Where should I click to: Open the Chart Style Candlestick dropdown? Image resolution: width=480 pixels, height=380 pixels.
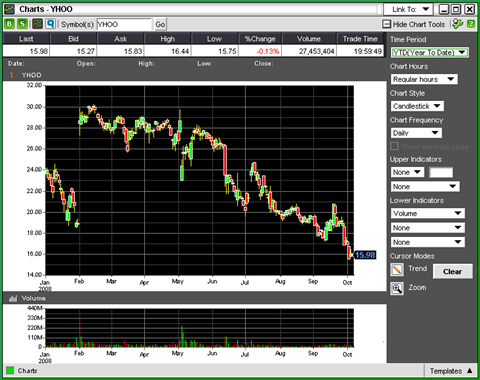tap(417, 106)
